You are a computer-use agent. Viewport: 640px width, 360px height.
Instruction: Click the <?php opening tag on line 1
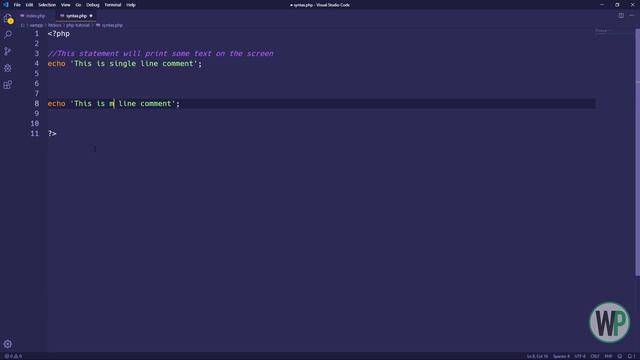click(x=59, y=33)
